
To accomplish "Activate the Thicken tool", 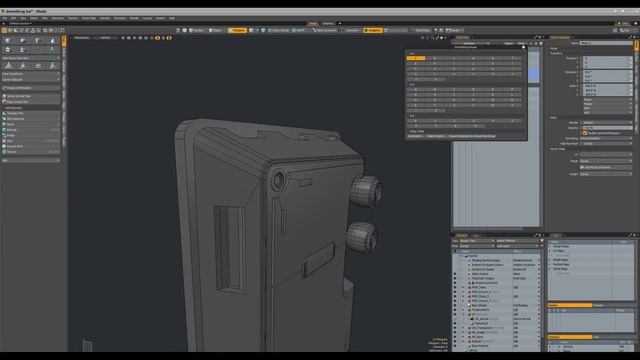I will coord(31,152).
